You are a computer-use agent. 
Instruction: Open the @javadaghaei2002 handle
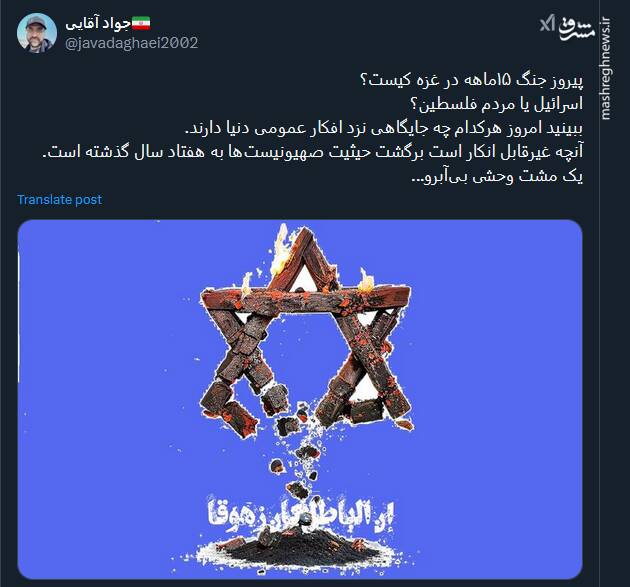tap(131, 43)
